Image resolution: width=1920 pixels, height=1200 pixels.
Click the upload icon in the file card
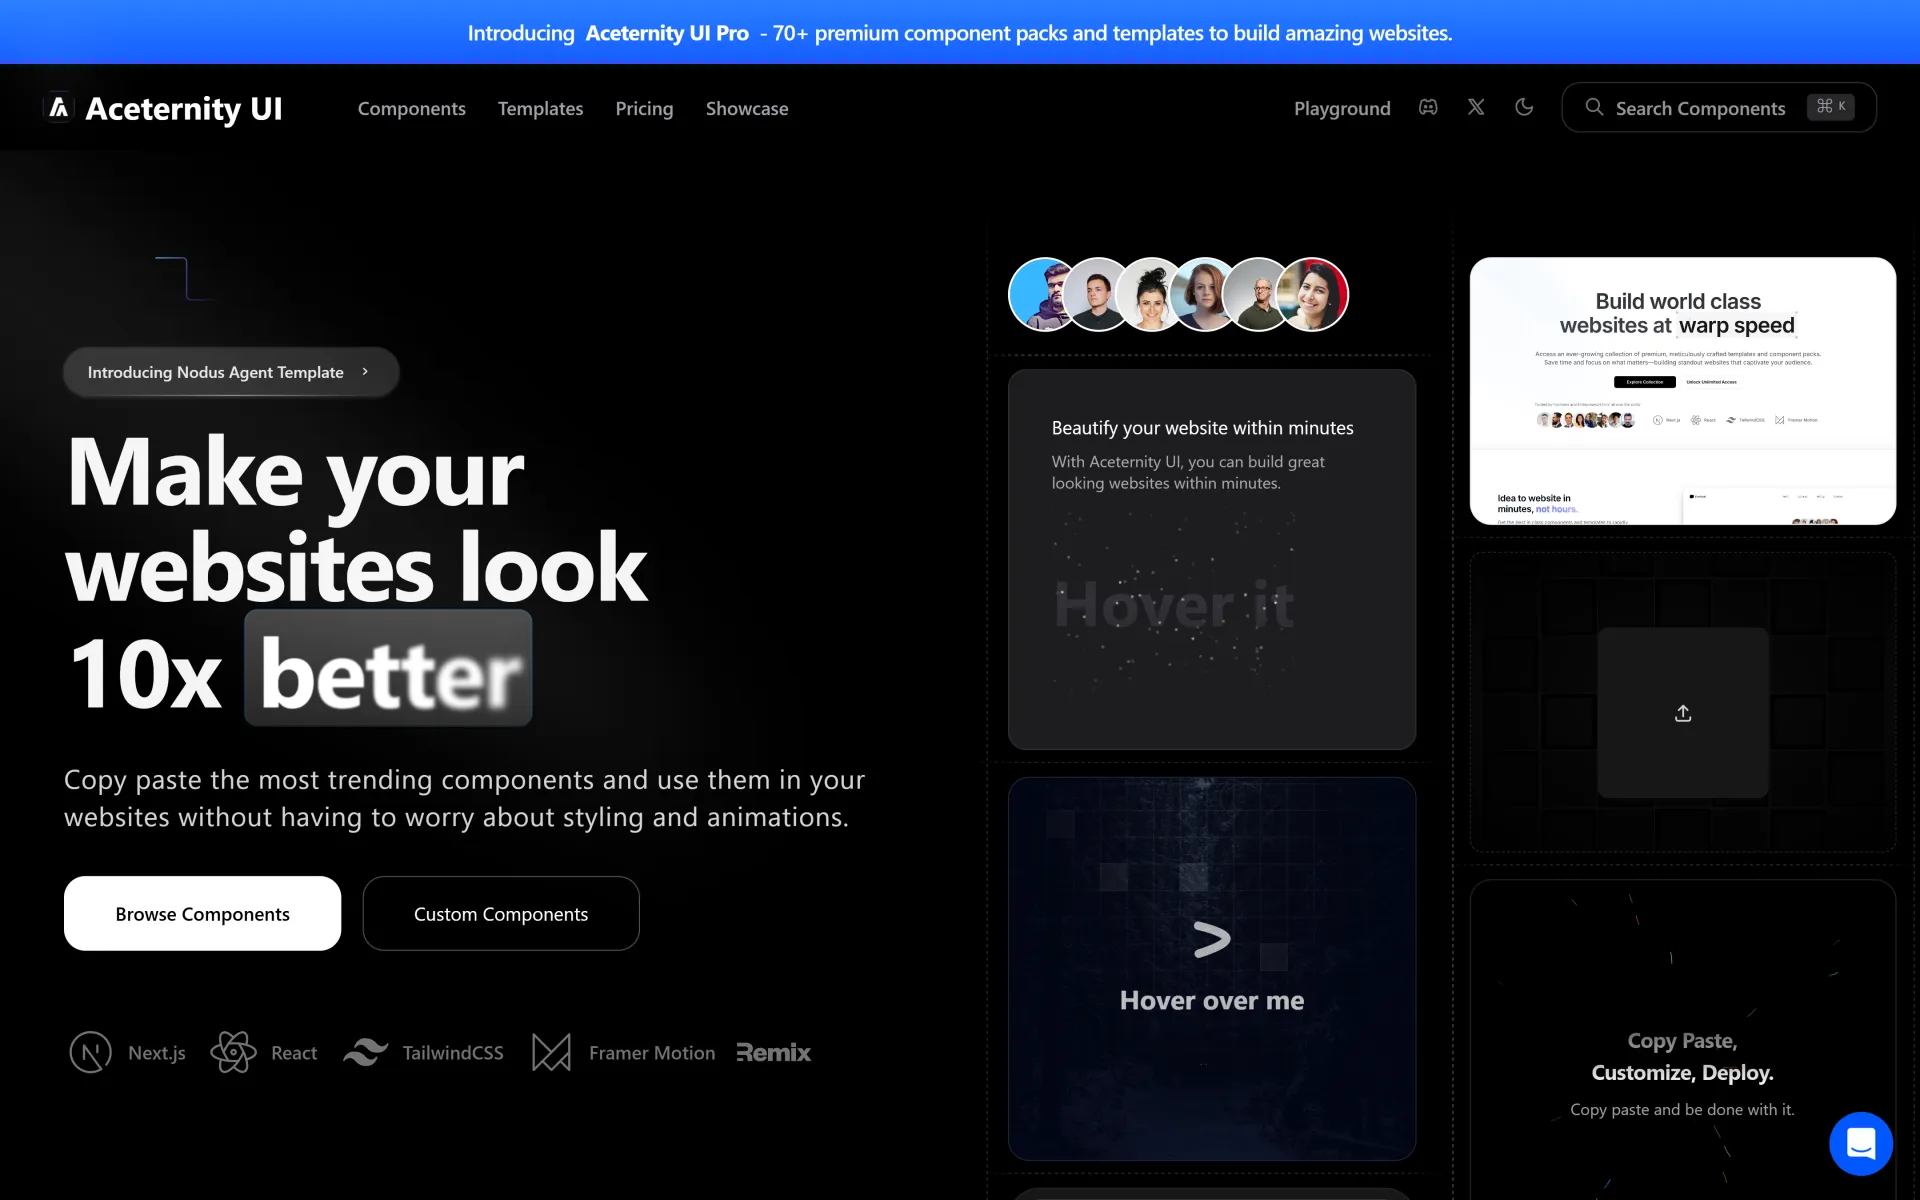click(1683, 713)
